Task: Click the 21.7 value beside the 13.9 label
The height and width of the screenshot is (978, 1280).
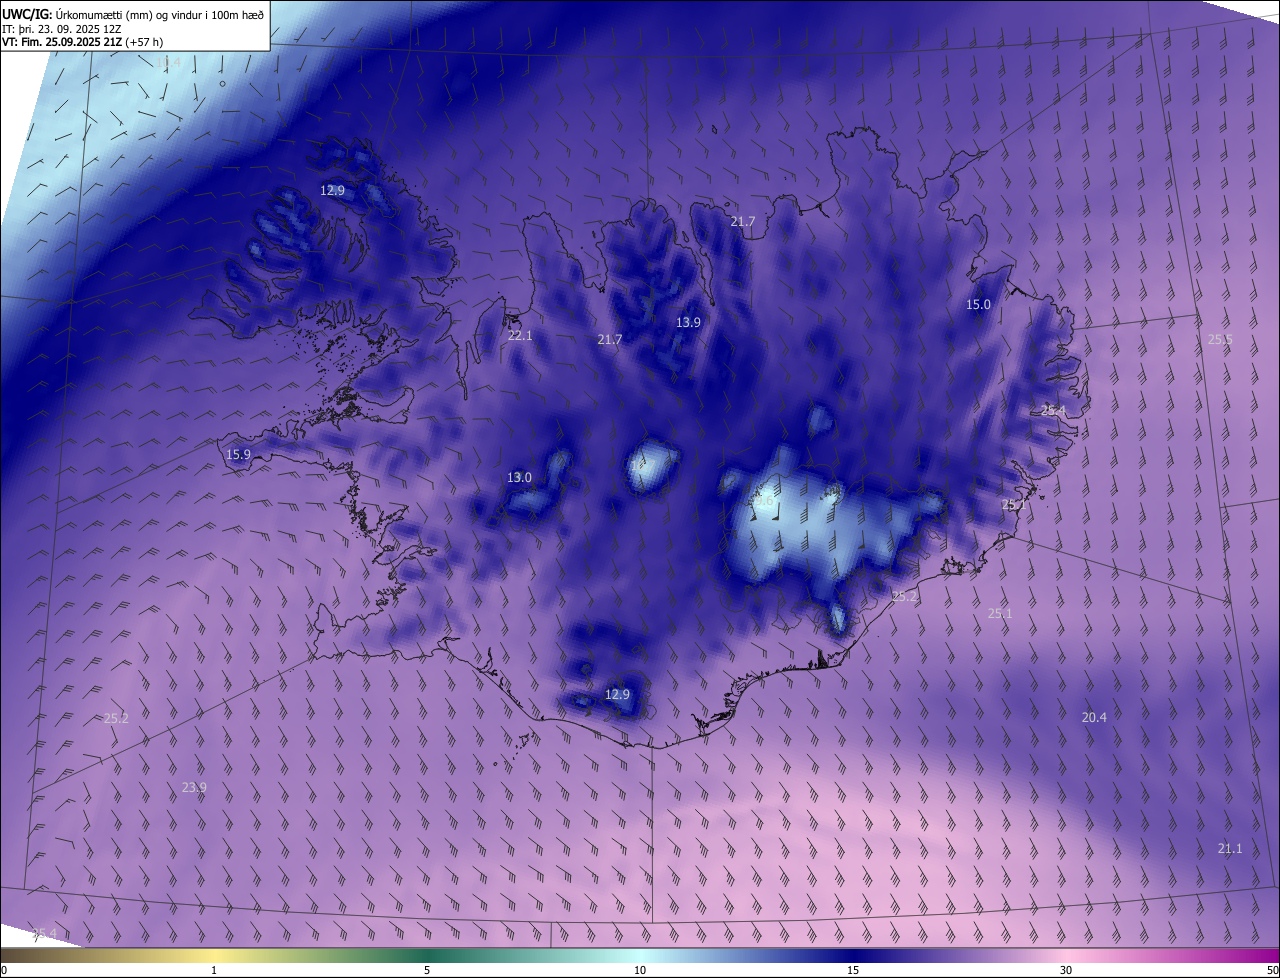Action: pyautogui.click(x=610, y=339)
